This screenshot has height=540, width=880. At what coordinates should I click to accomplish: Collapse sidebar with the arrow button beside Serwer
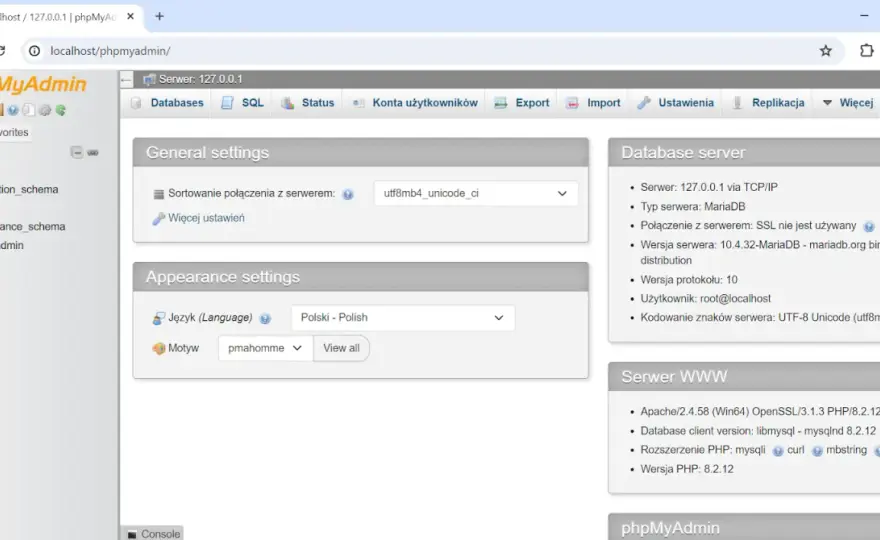click(126, 80)
